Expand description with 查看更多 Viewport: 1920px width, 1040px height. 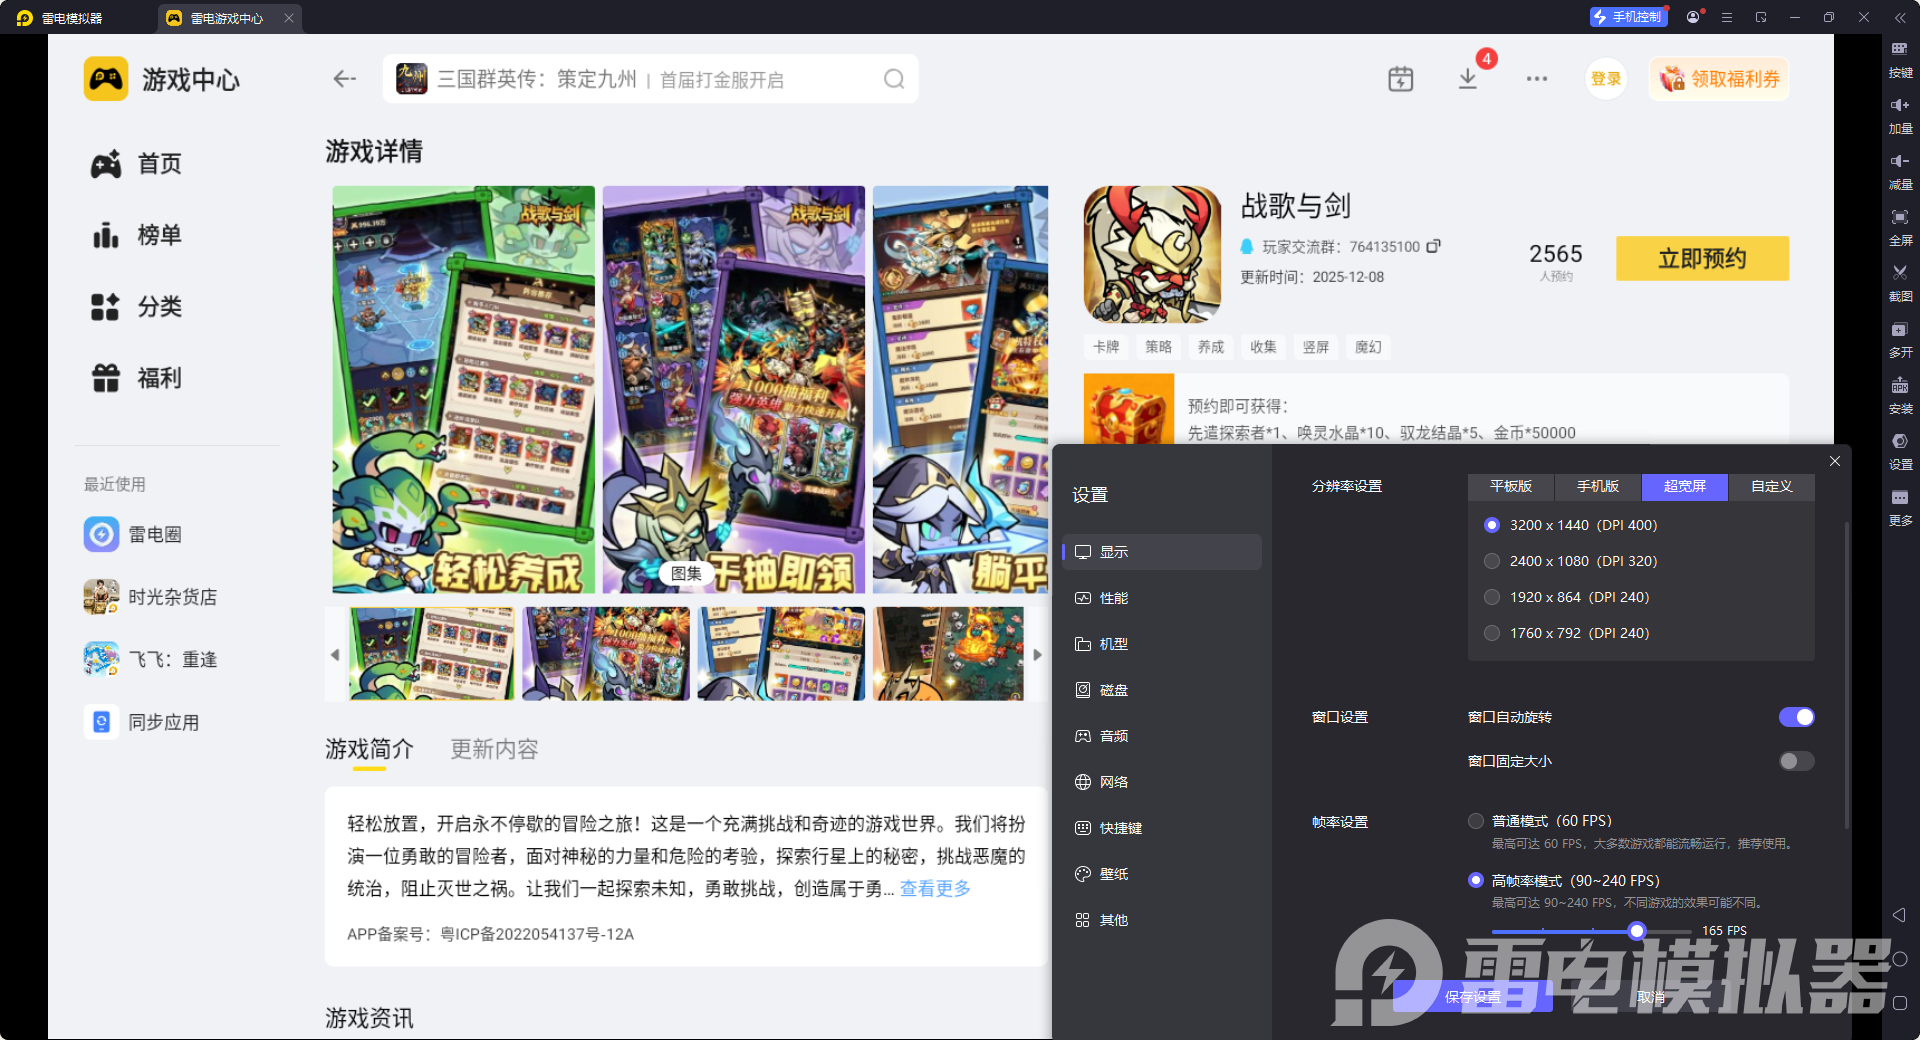pyautogui.click(x=935, y=888)
